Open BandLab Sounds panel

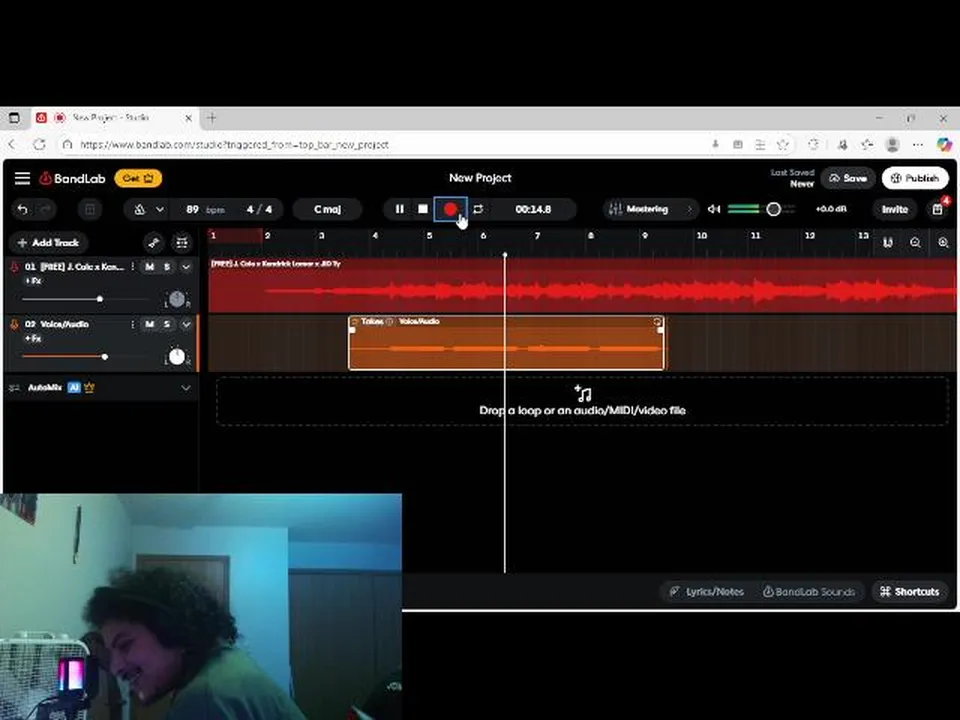coord(809,591)
